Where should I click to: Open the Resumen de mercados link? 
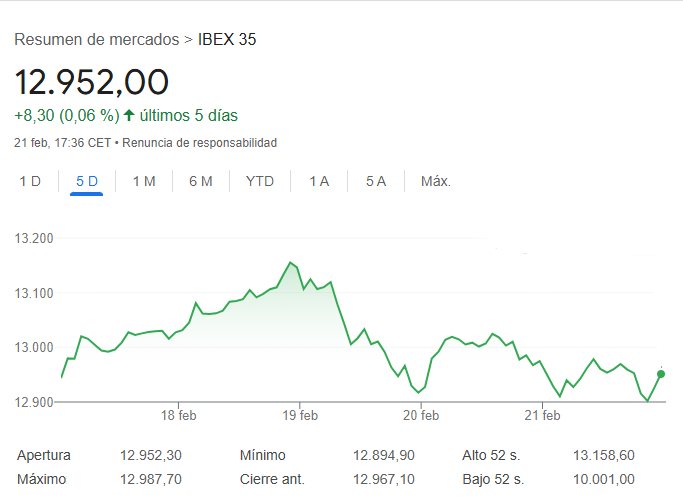[96, 40]
